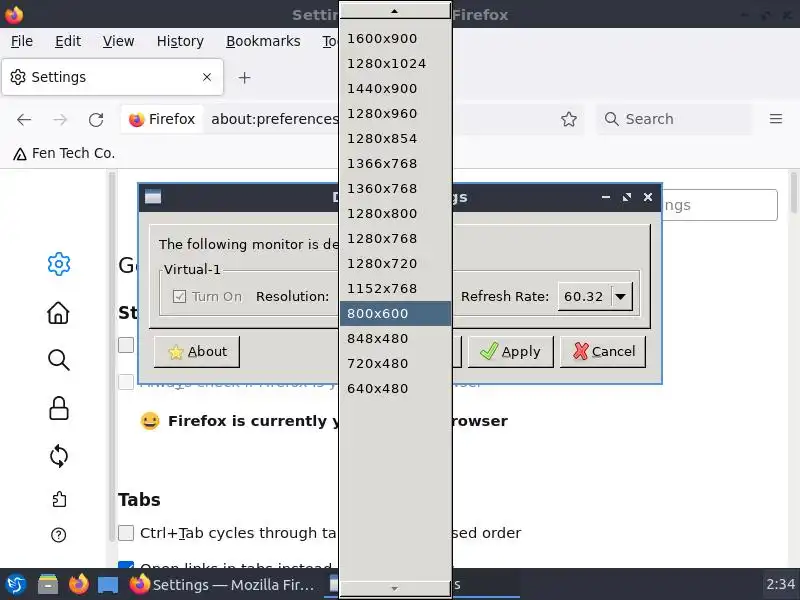Click the Firefox page vertical scrollbar
The height and width of the screenshot is (600, 800).
point(794,193)
